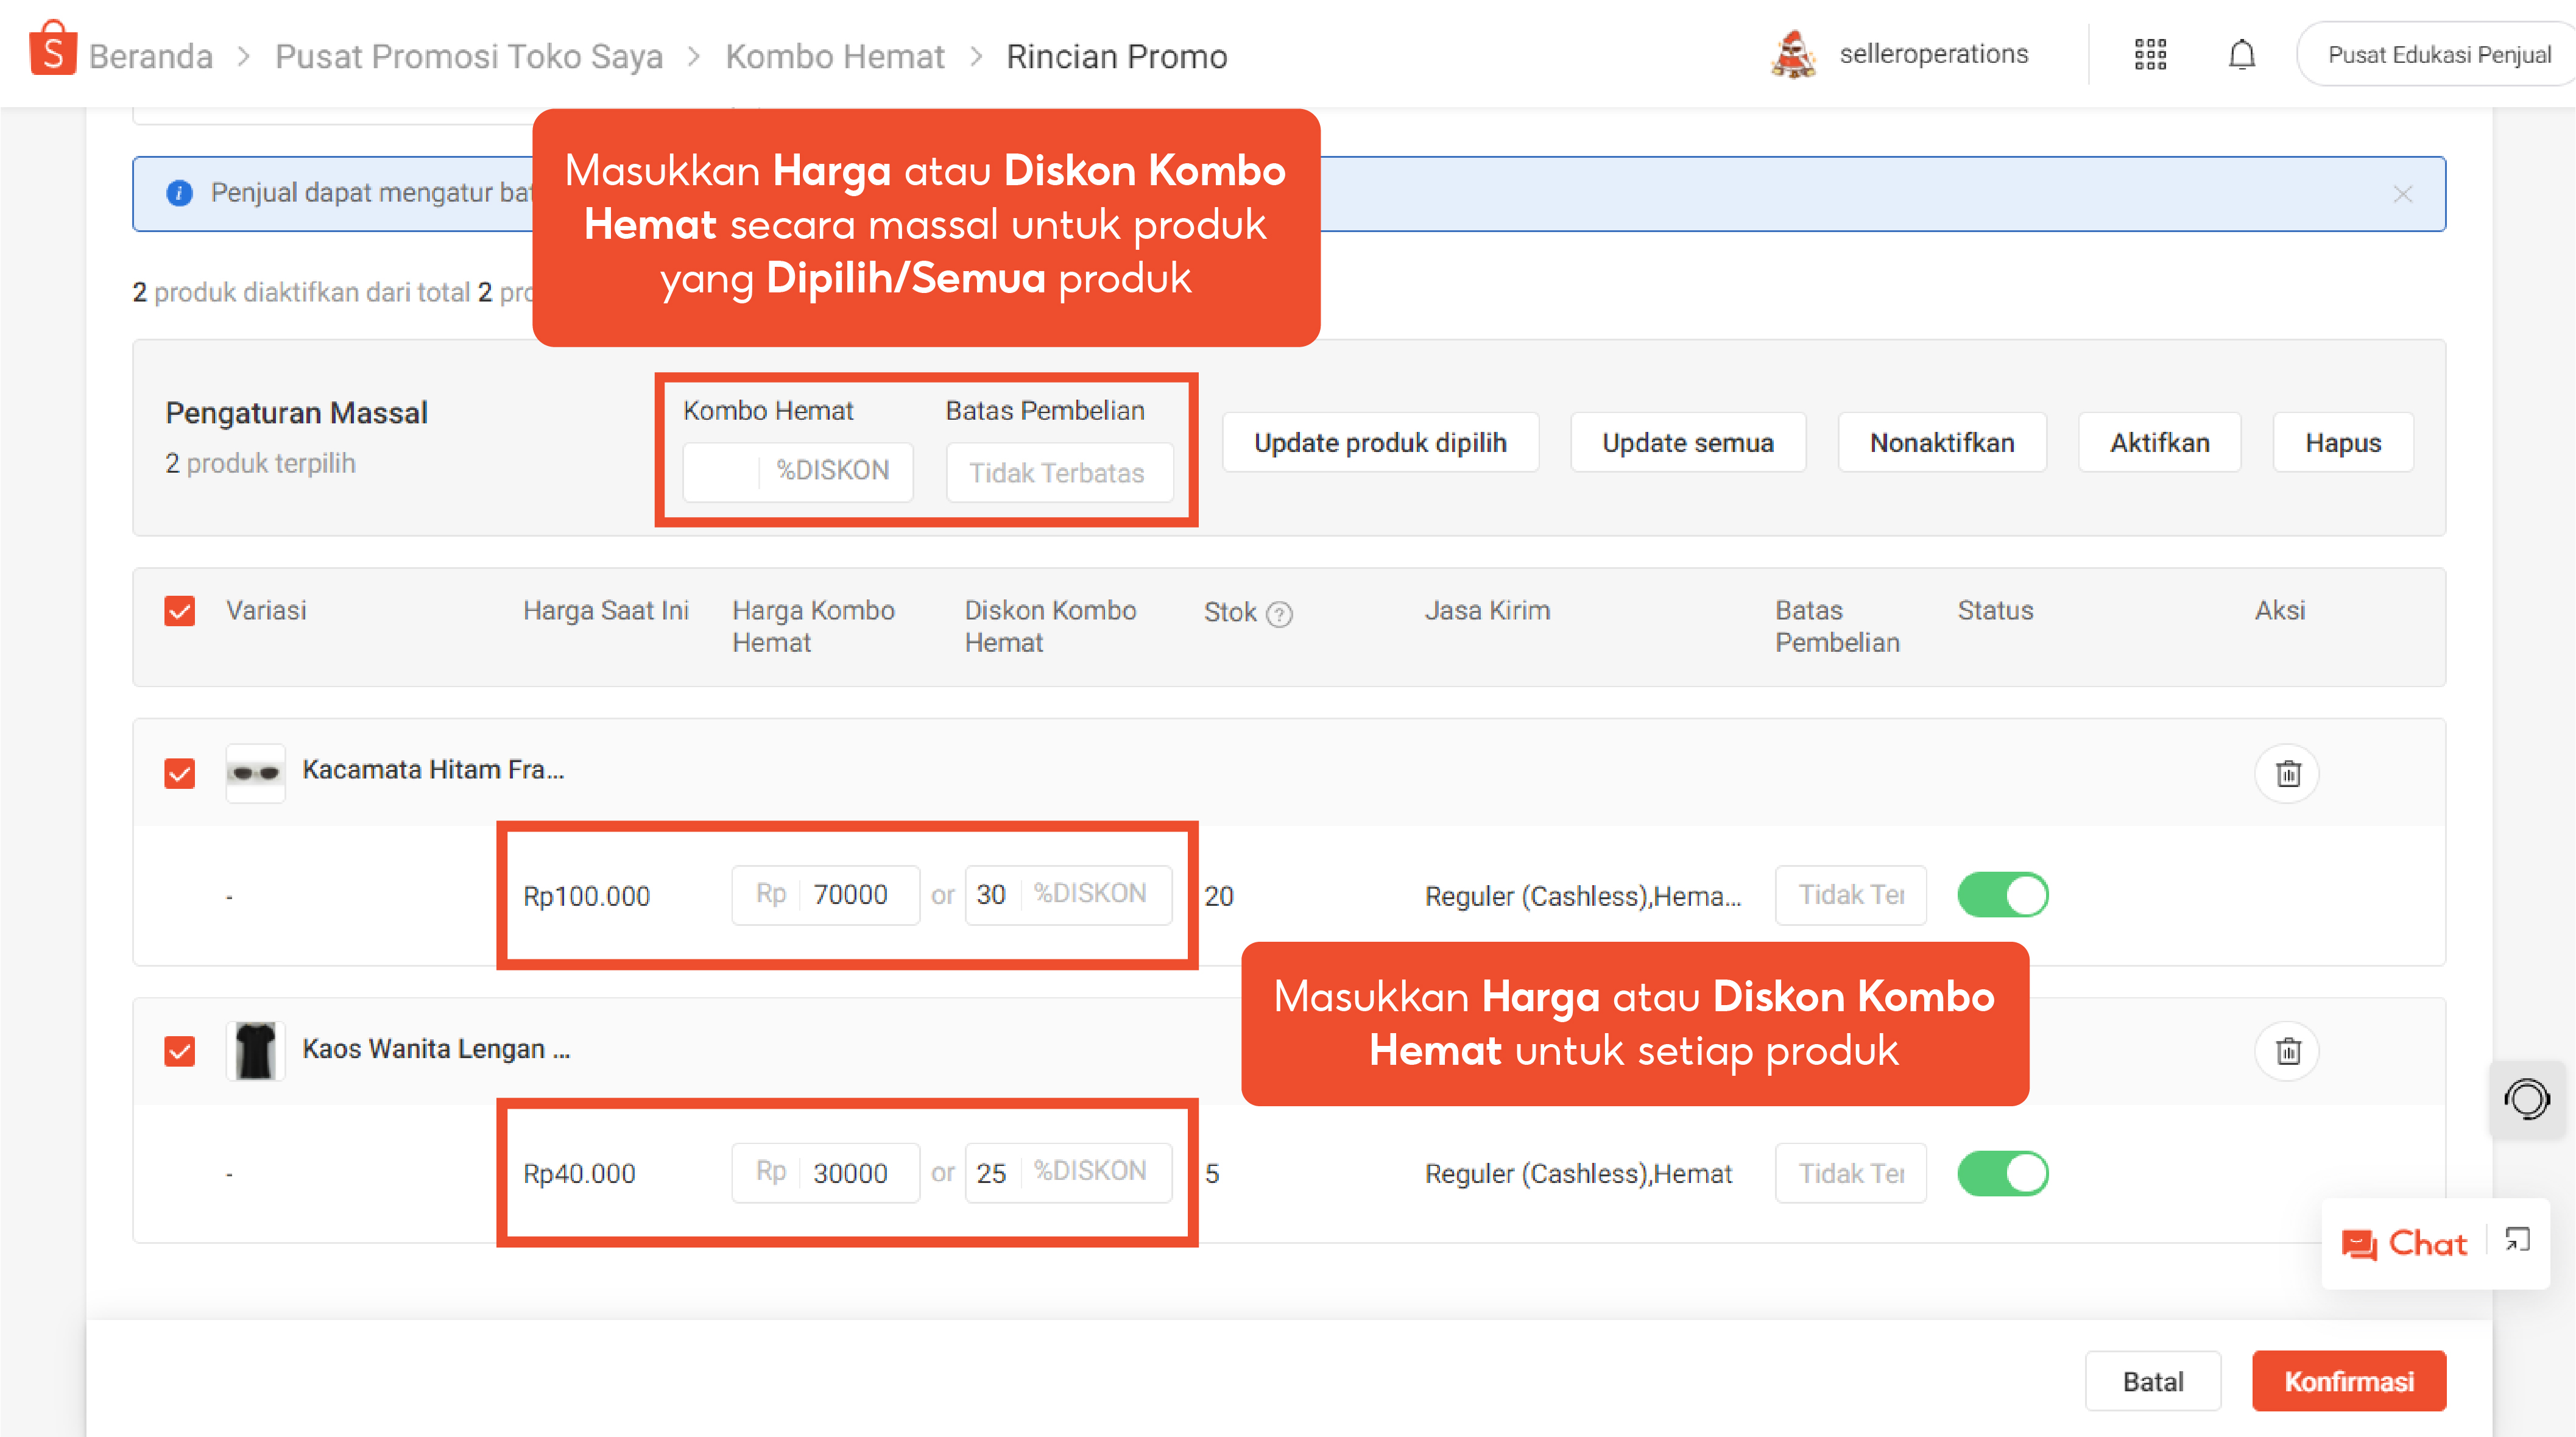Go to Kombo Hemat breadcrumb

point(834,56)
